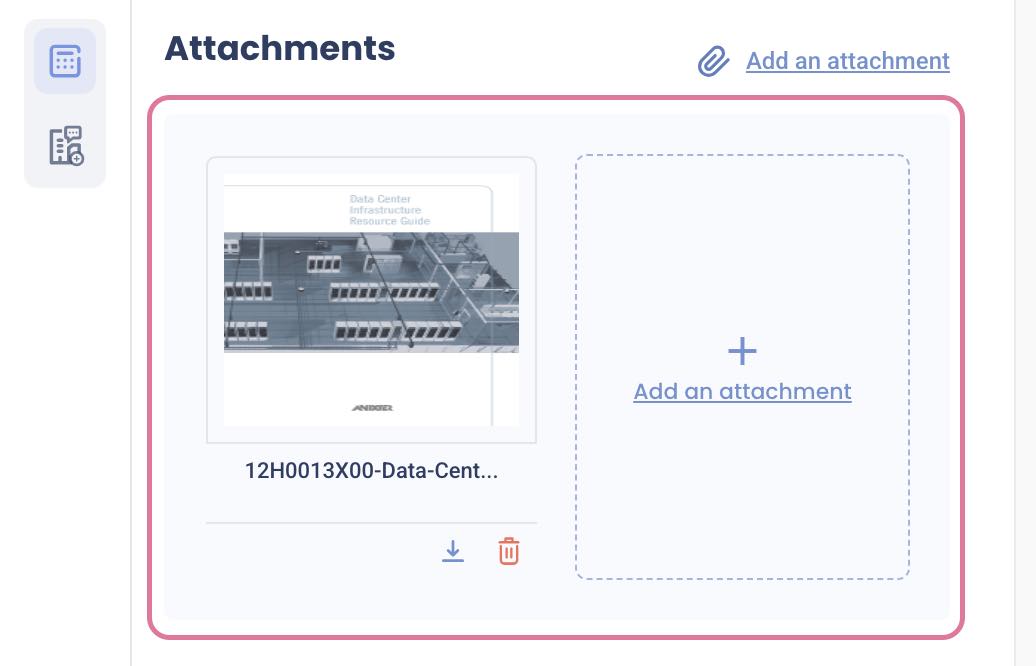Click the Attachments heading
This screenshot has height=666, width=1036.
(280, 47)
